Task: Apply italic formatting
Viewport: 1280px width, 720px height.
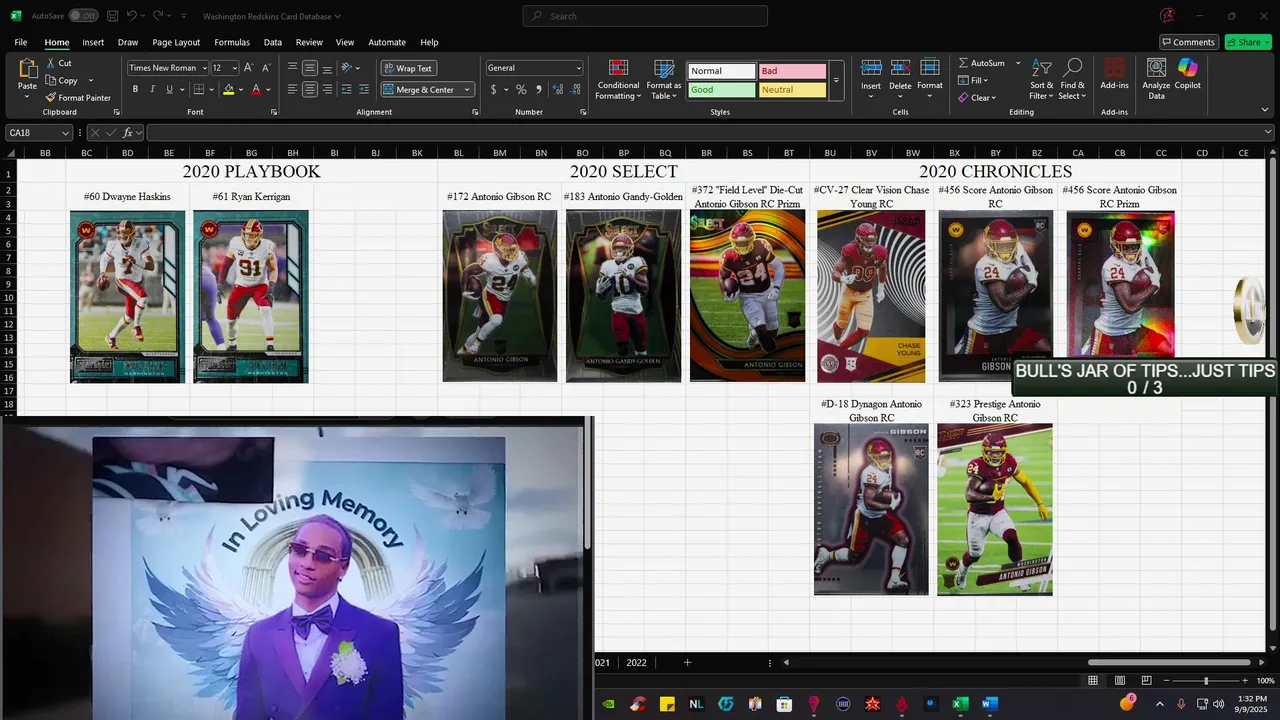Action: [x=152, y=89]
